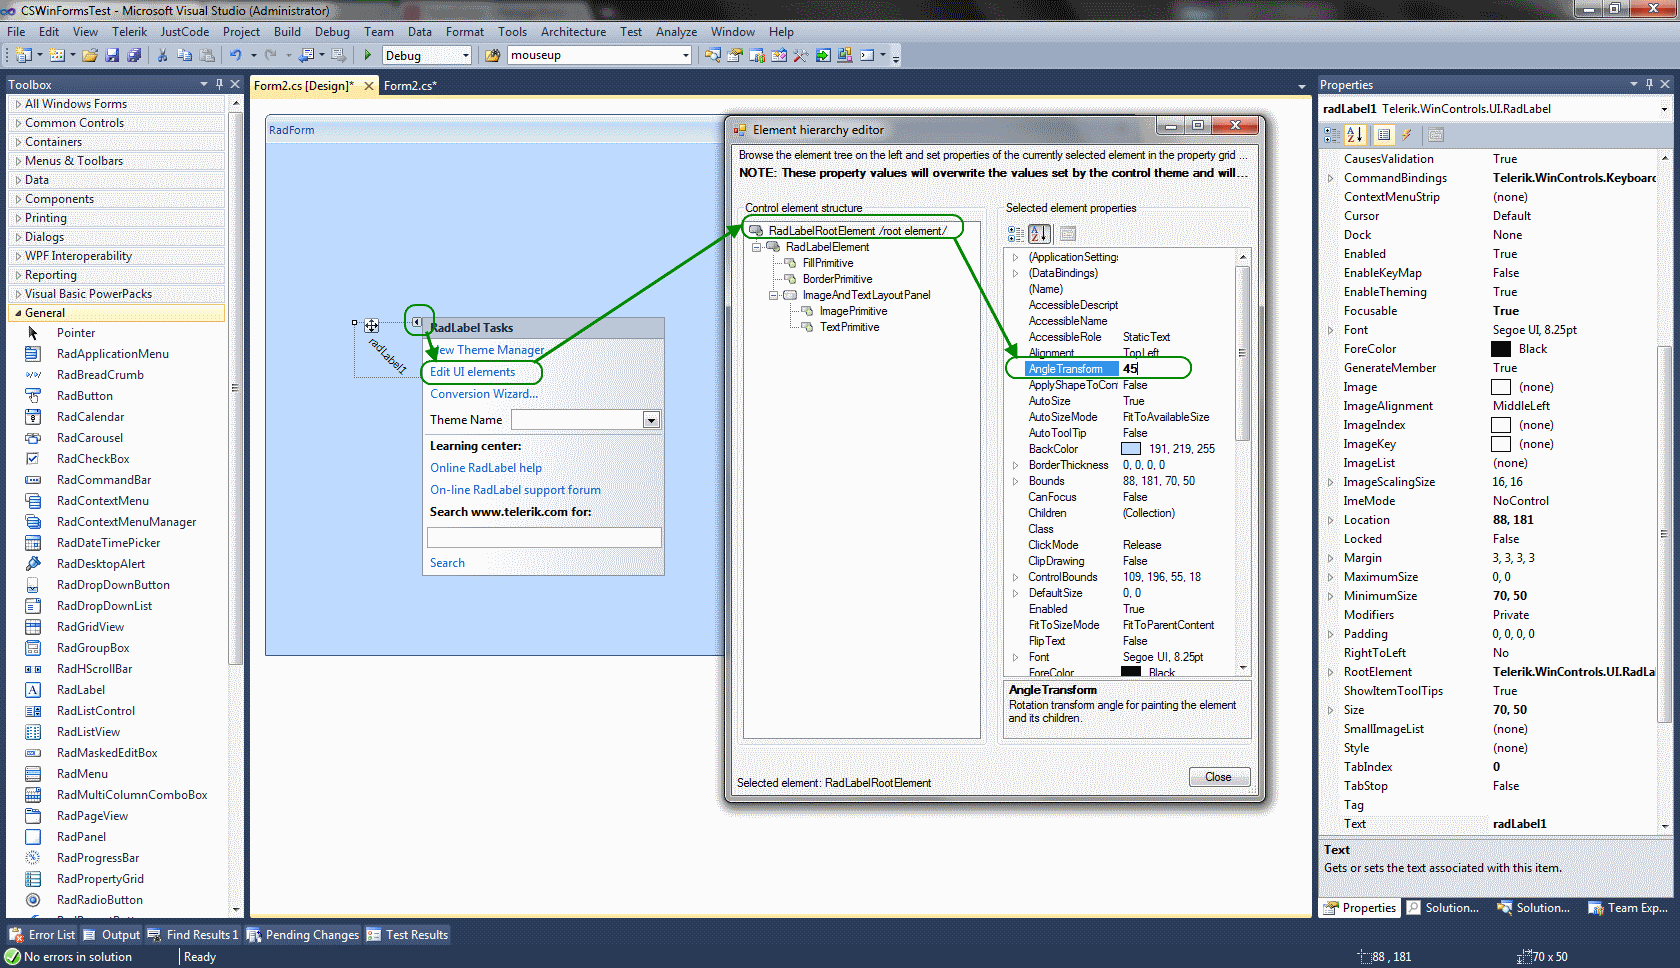This screenshot has width=1680, height=968.
Task: Select the FillPrimitive node in element tree
Action: (828, 263)
